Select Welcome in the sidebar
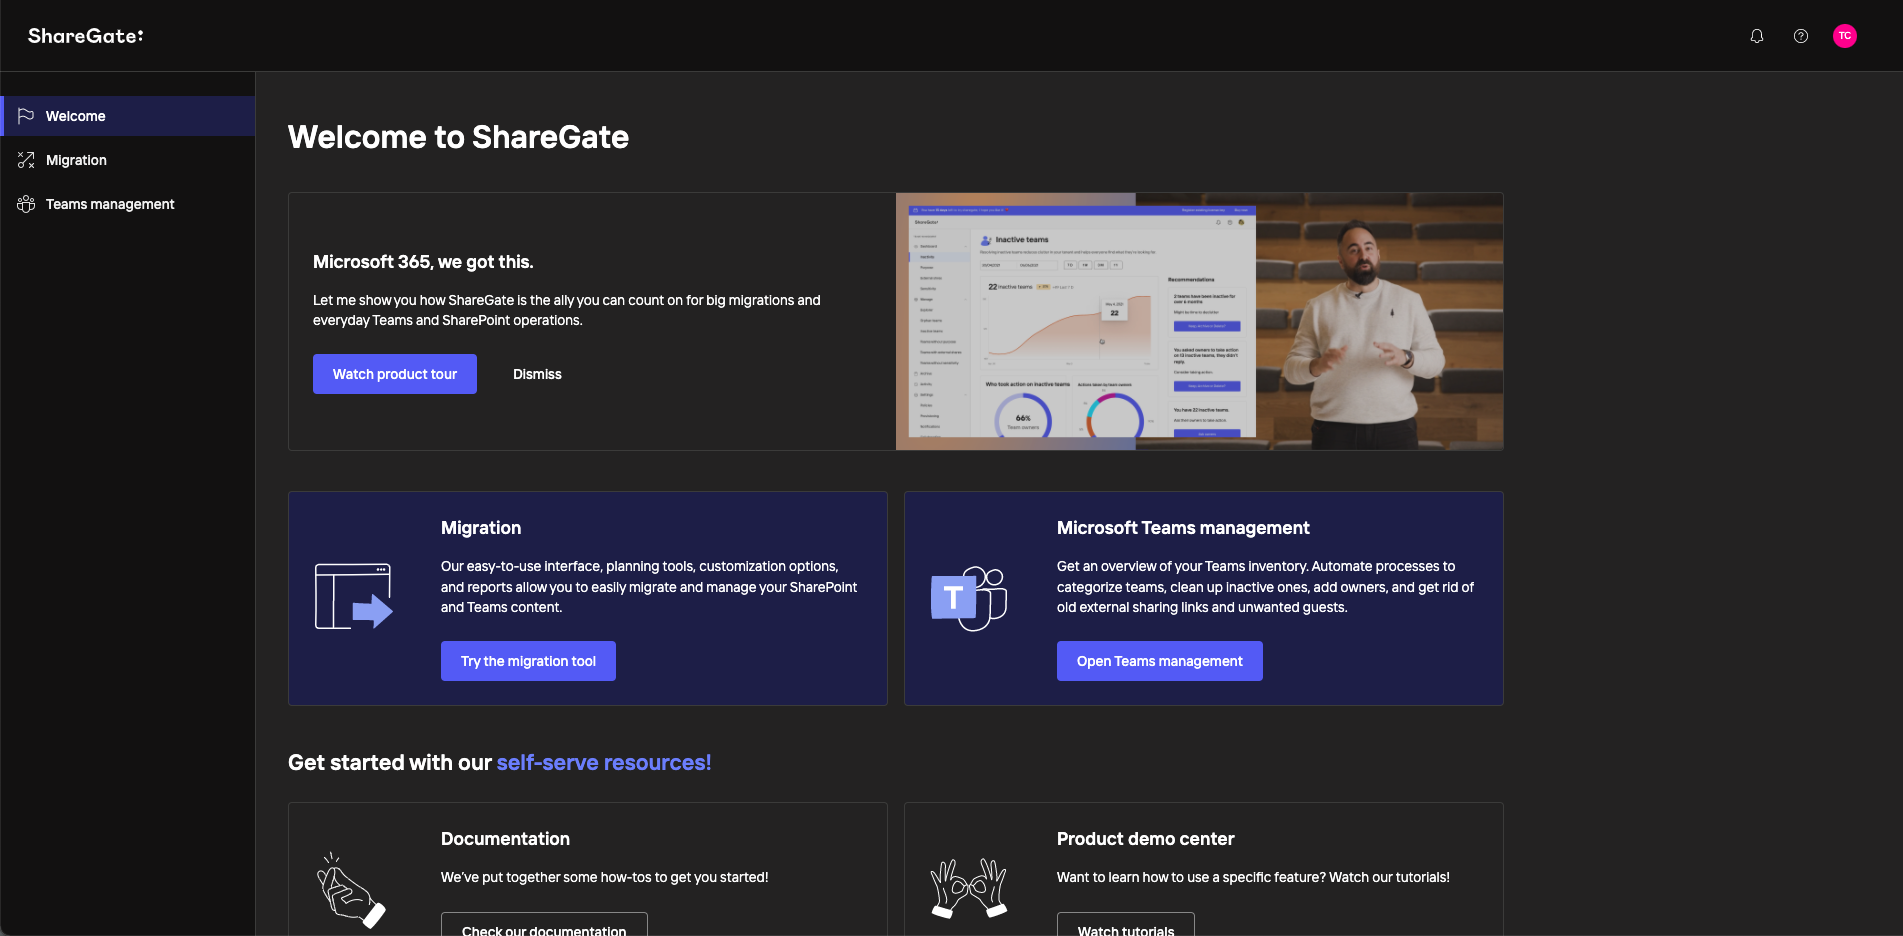1903x936 pixels. coord(128,116)
